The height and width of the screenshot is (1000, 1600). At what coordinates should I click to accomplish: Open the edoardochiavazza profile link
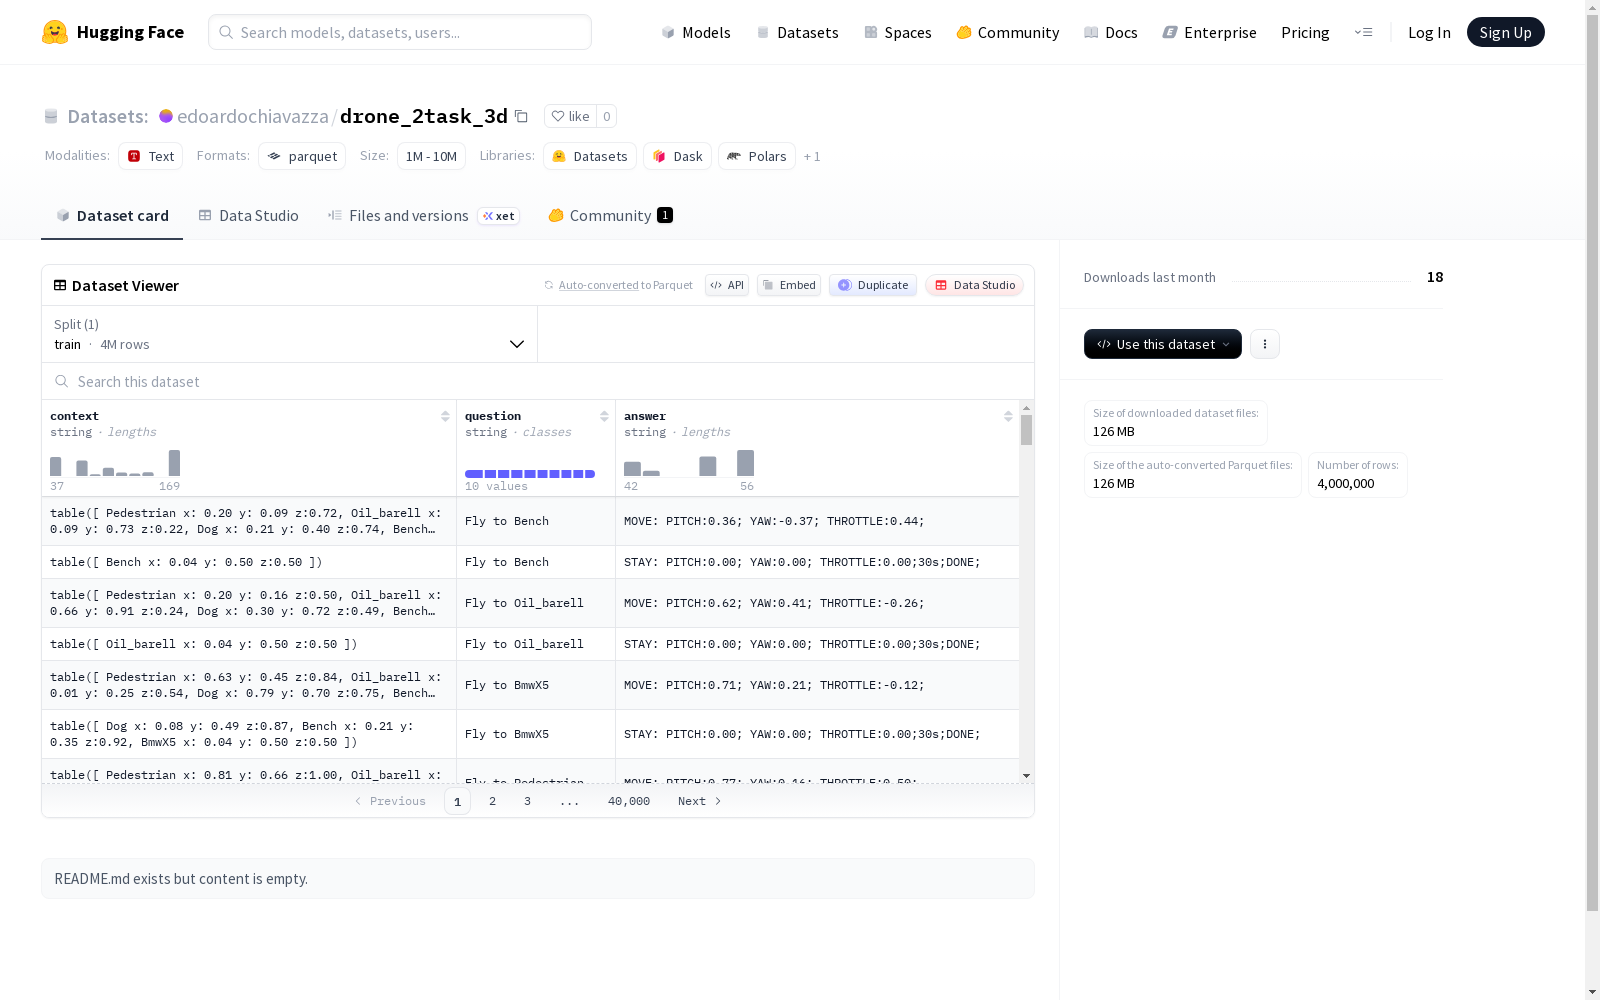tap(252, 116)
